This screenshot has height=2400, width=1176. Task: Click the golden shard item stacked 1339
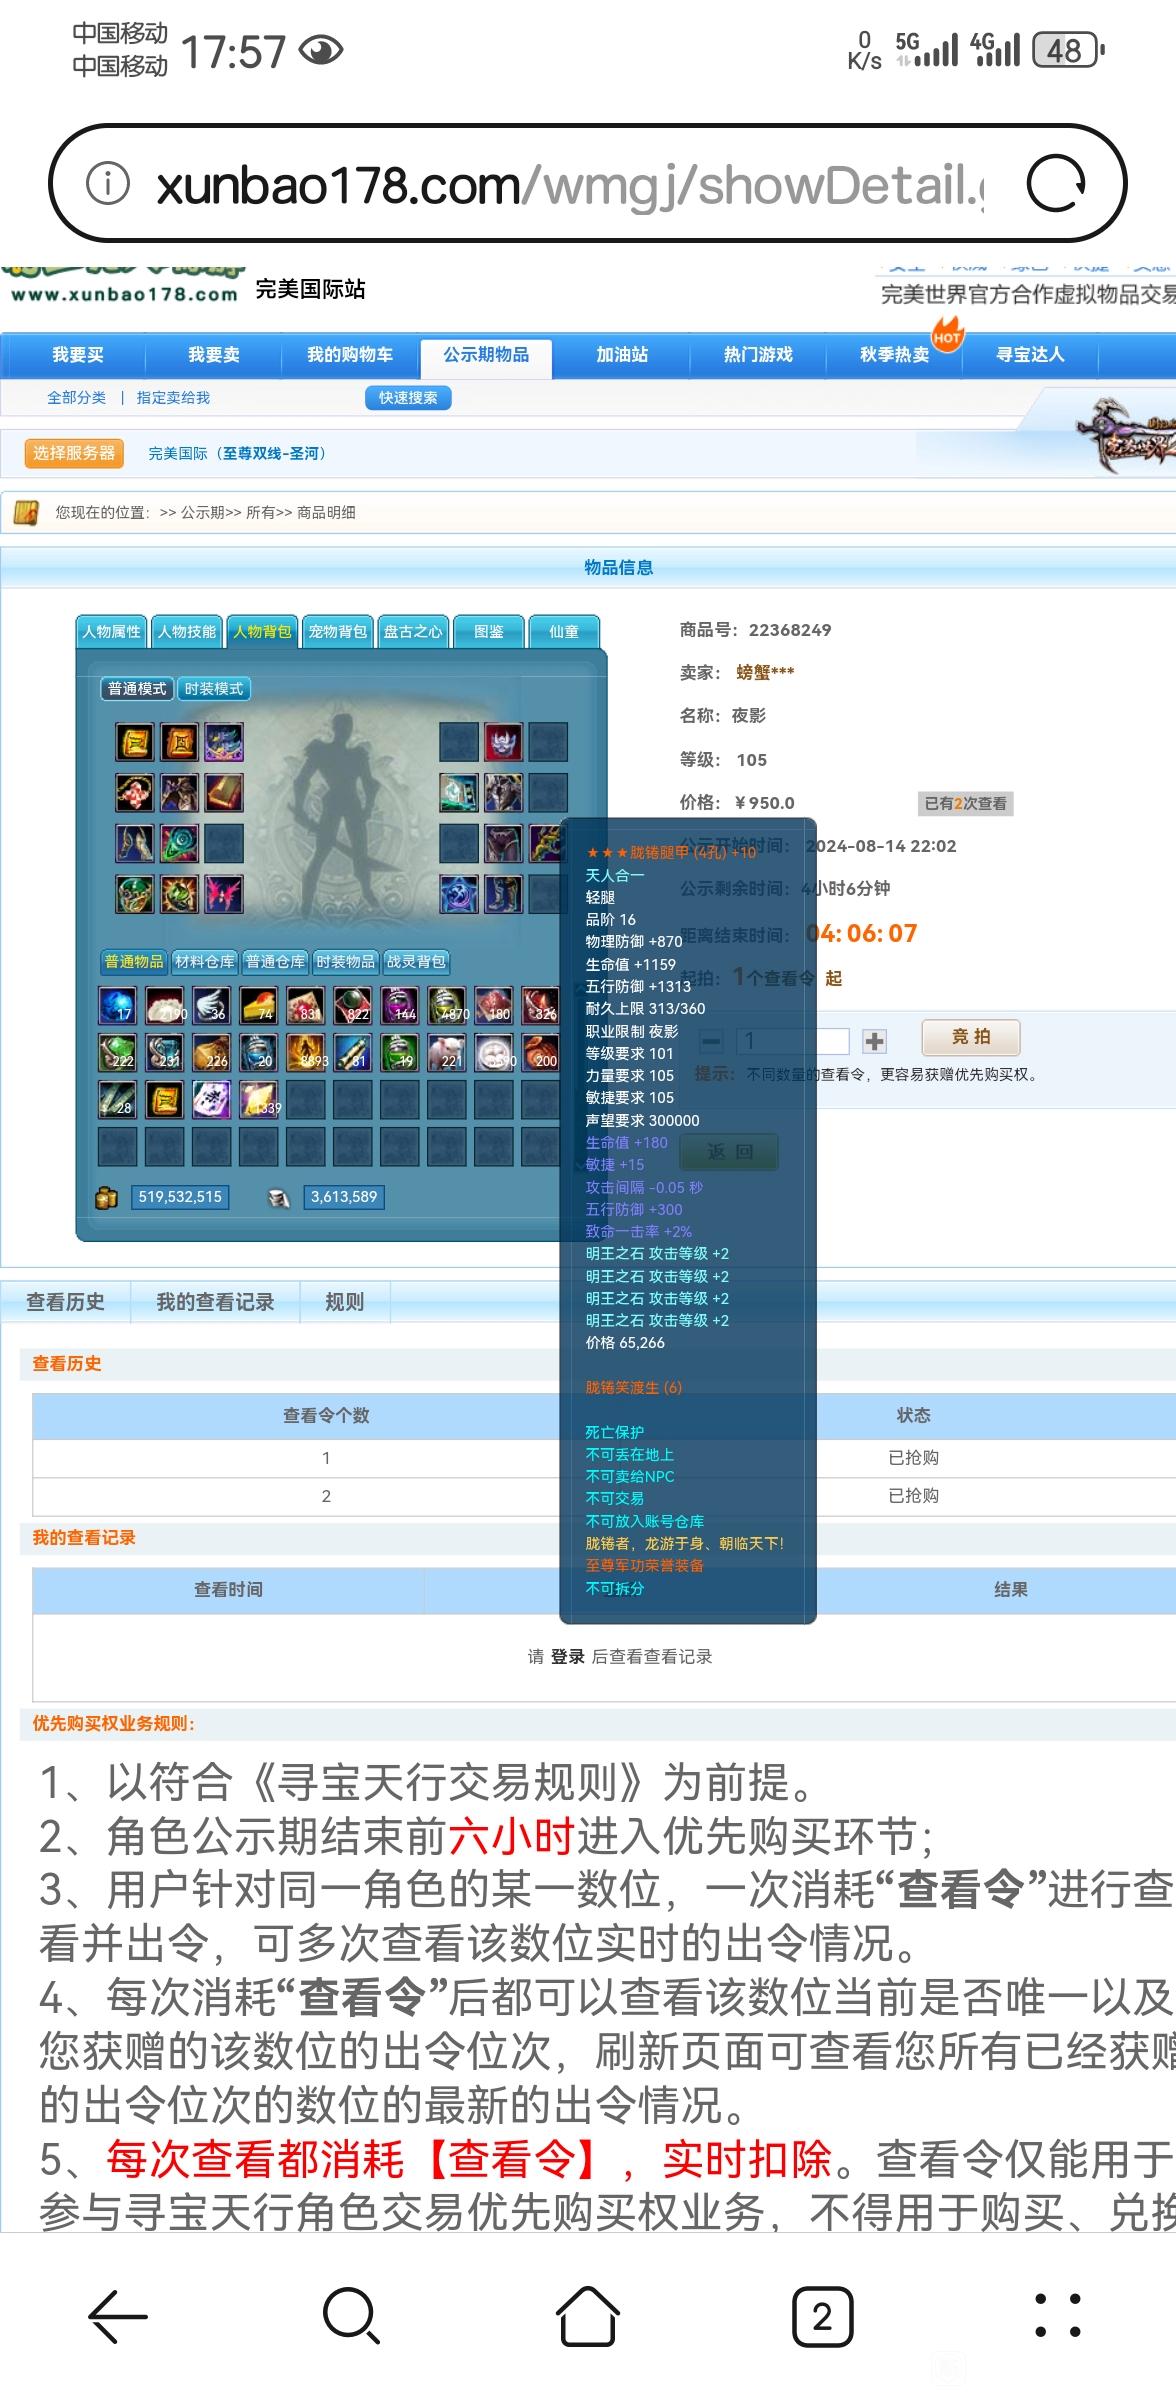pos(258,1098)
